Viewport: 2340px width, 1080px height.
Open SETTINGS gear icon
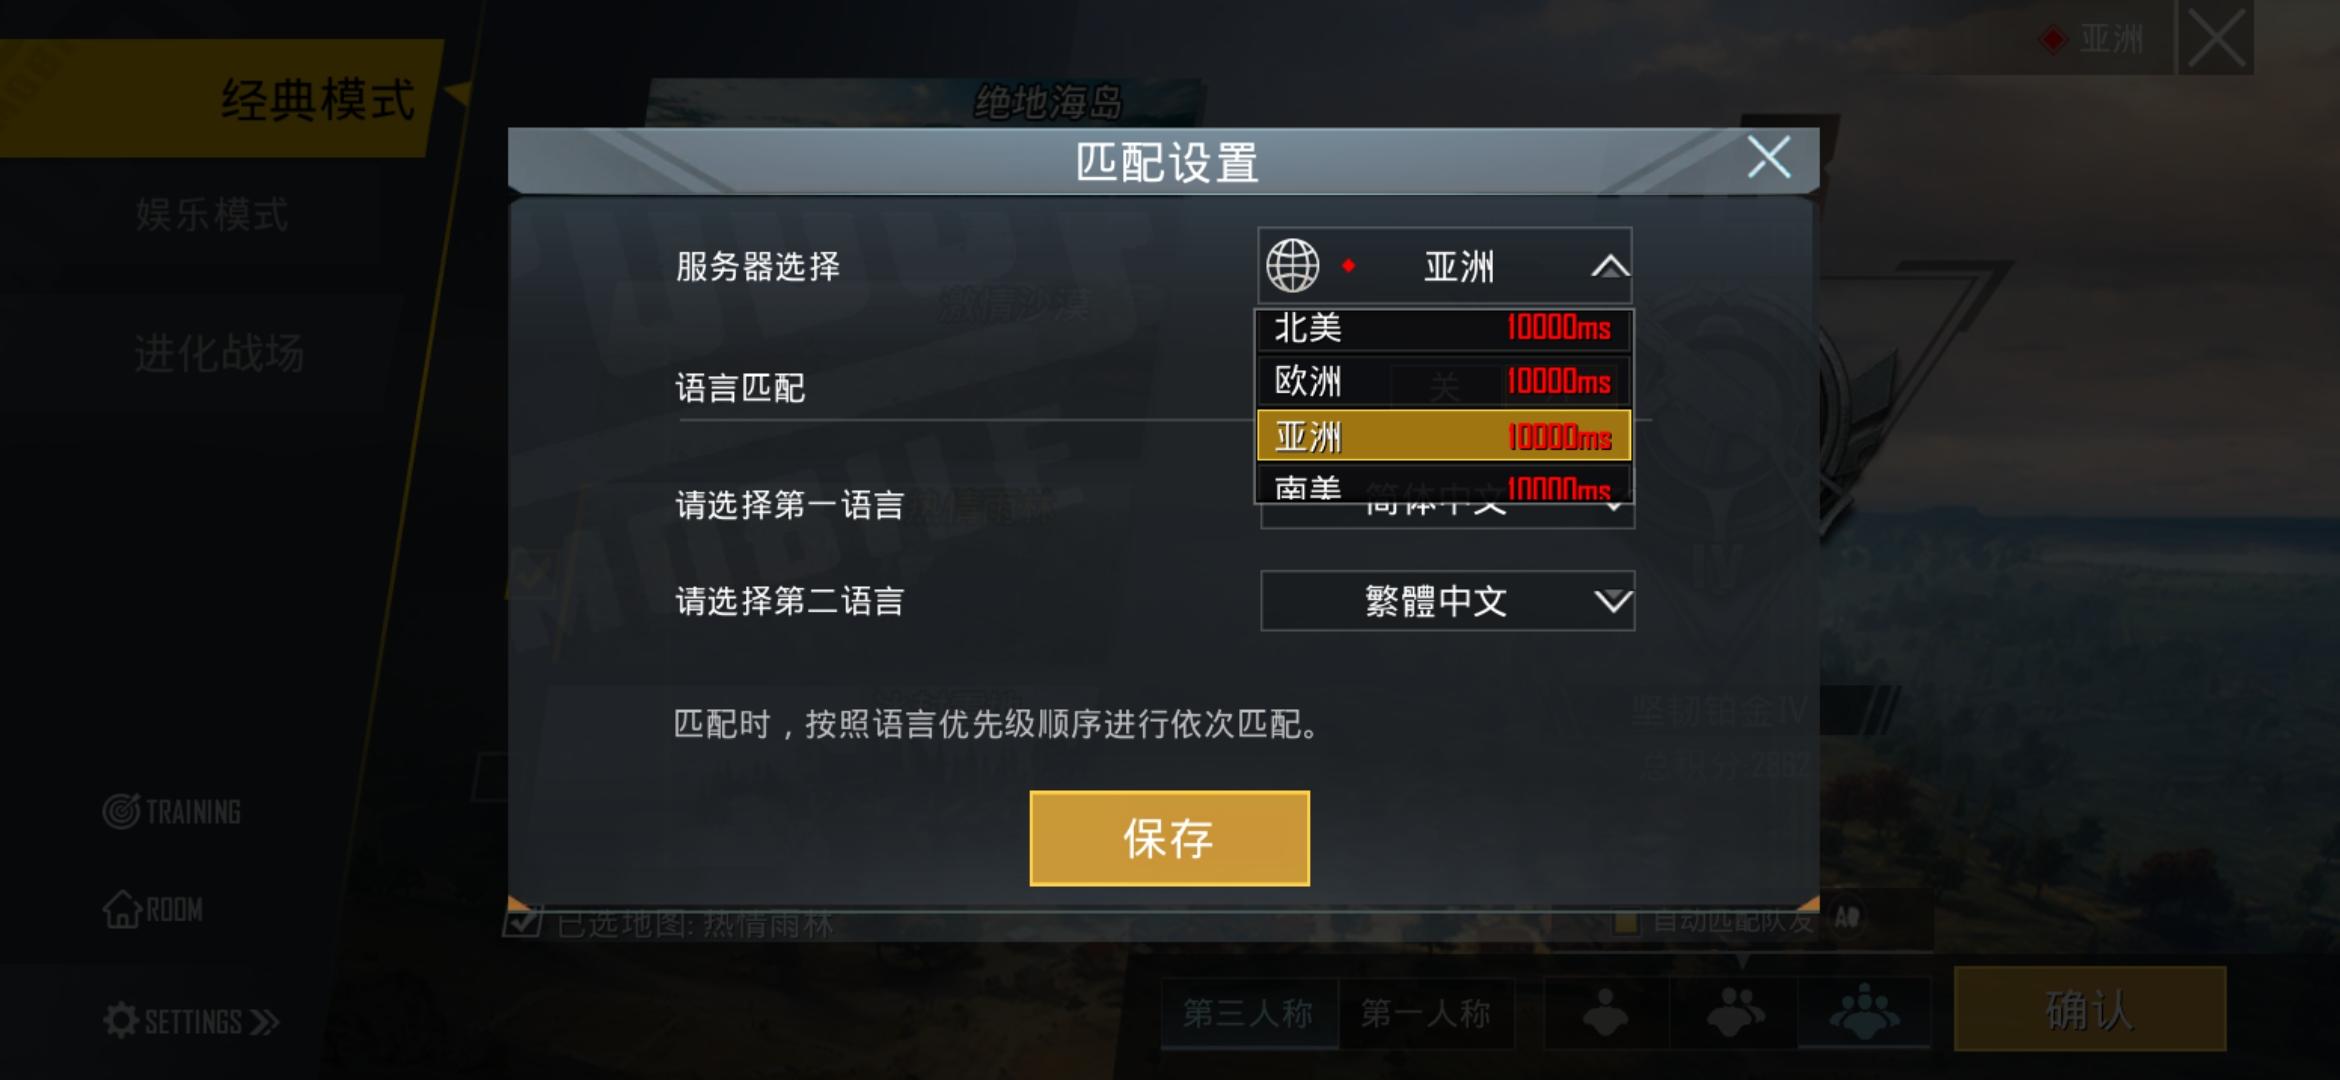pyautogui.click(x=121, y=1021)
